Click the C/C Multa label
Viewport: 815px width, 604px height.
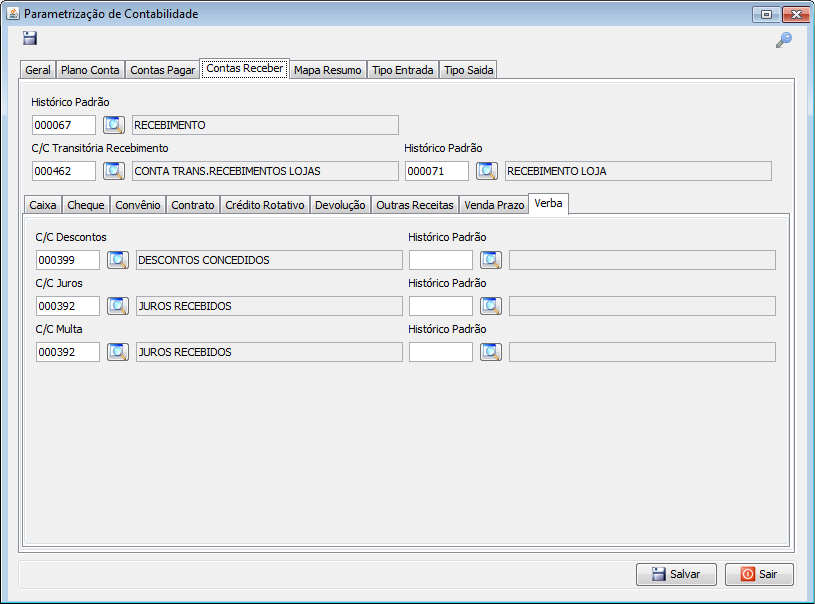(59, 329)
